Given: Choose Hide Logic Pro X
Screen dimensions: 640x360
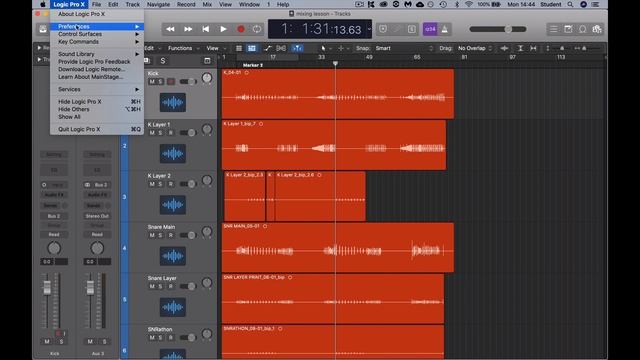Looking at the screenshot, I should 97,102.
